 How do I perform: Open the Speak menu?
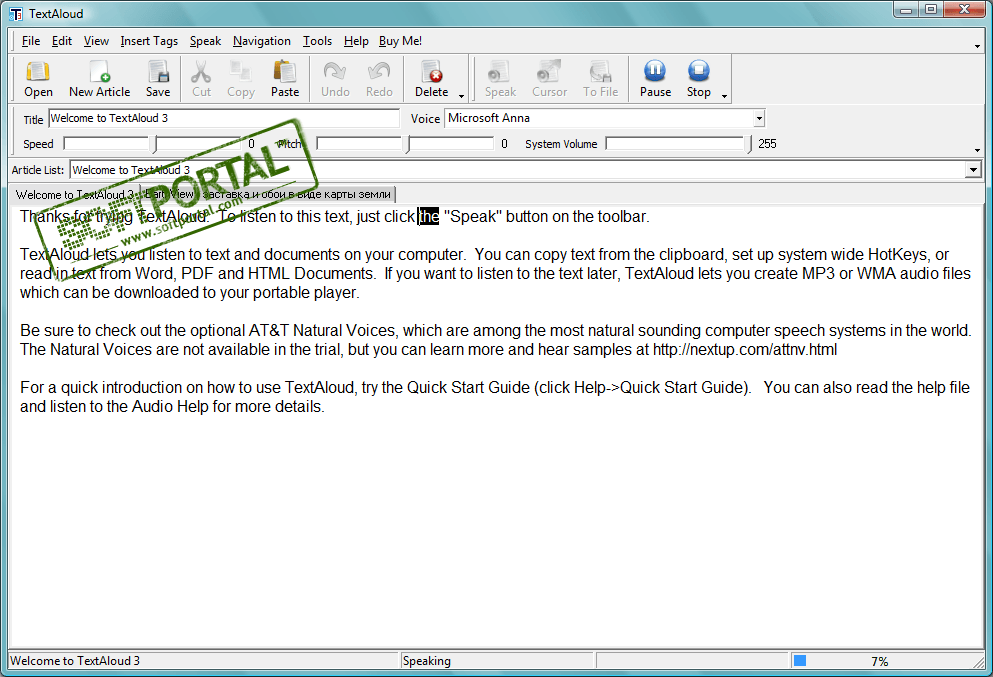click(x=205, y=41)
